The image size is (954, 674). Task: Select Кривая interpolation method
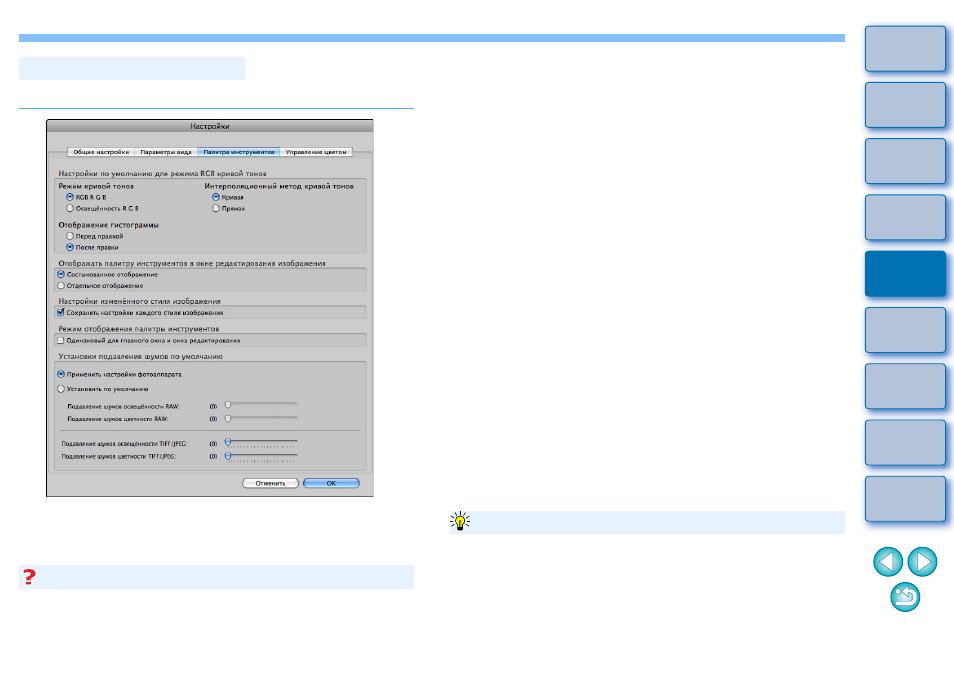click(x=216, y=197)
